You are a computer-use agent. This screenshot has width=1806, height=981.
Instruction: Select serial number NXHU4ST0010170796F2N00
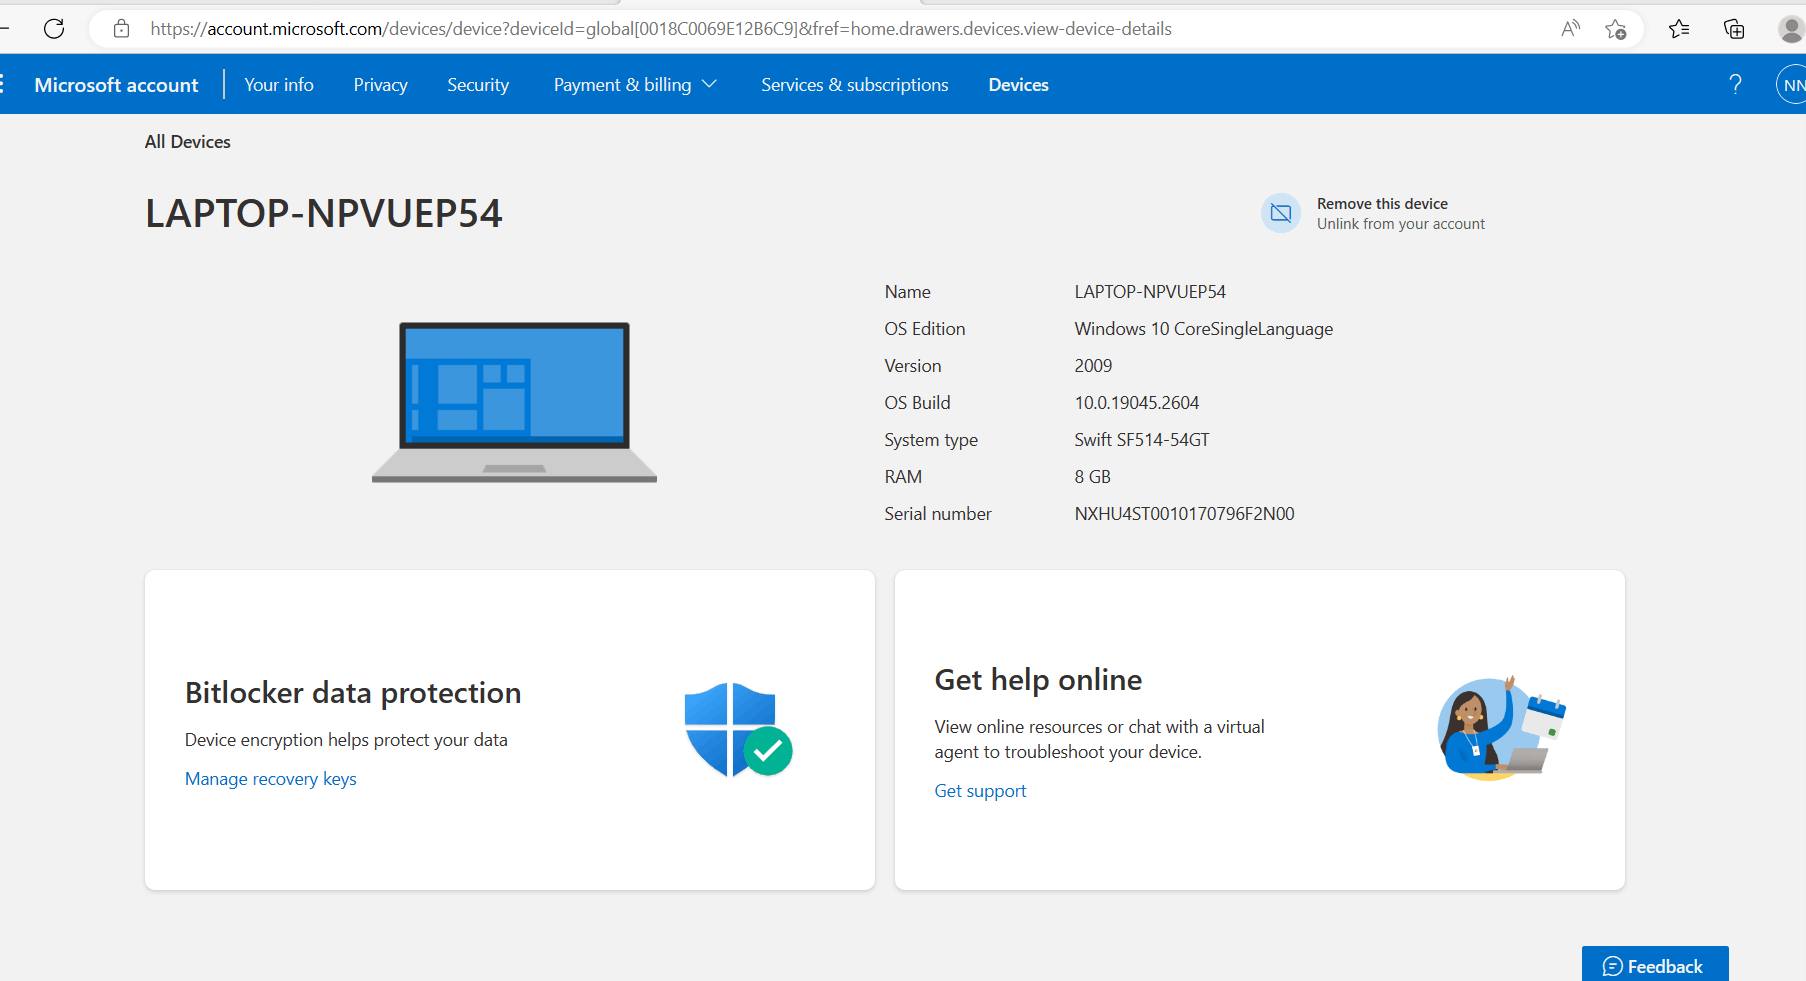[1184, 514]
